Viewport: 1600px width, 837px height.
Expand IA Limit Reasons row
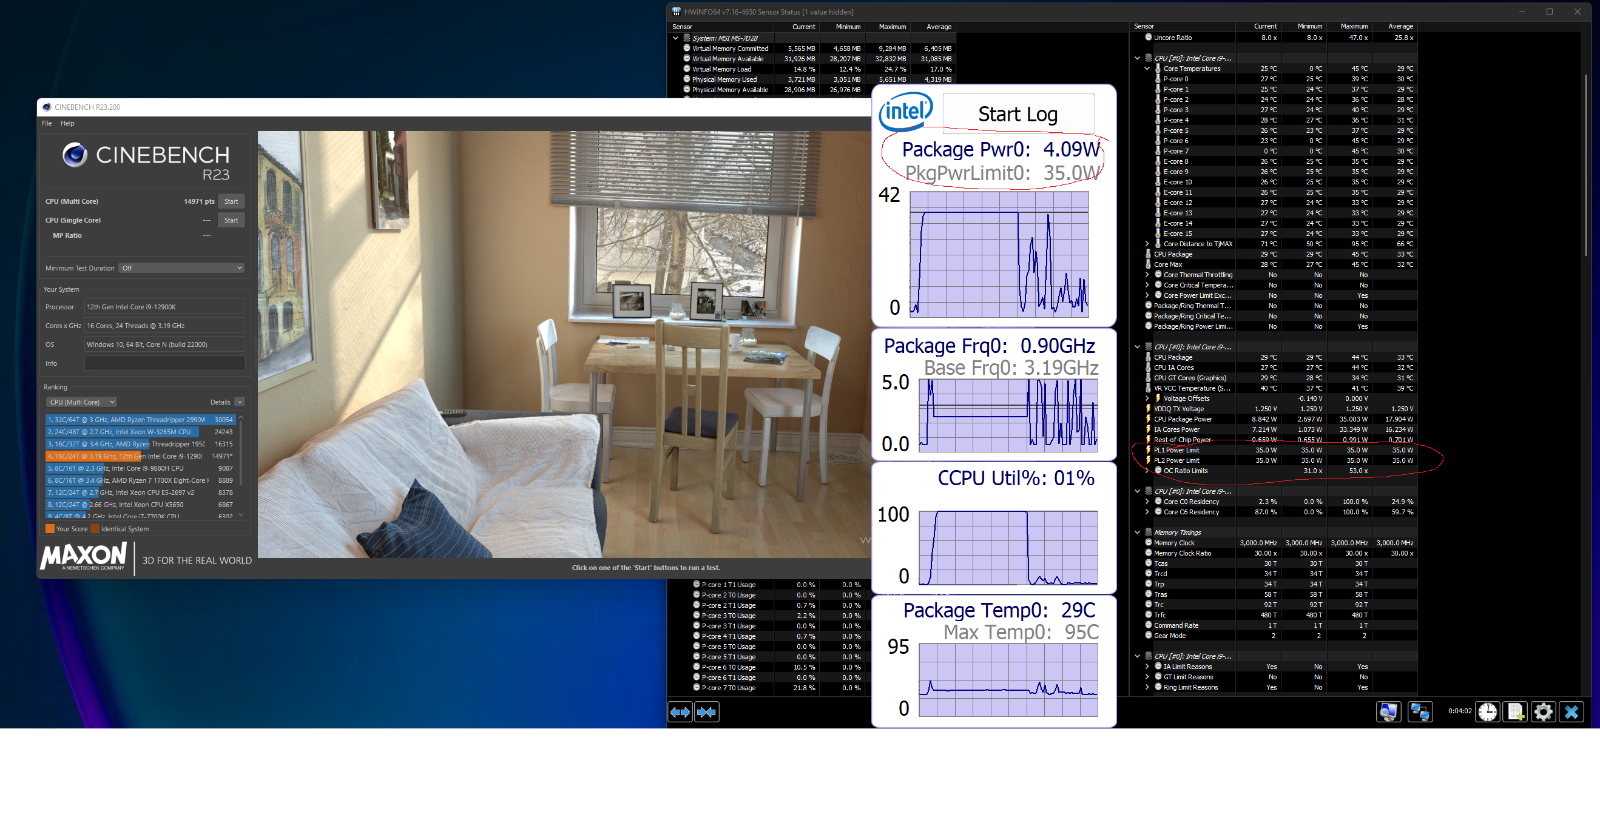[1147, 667]
